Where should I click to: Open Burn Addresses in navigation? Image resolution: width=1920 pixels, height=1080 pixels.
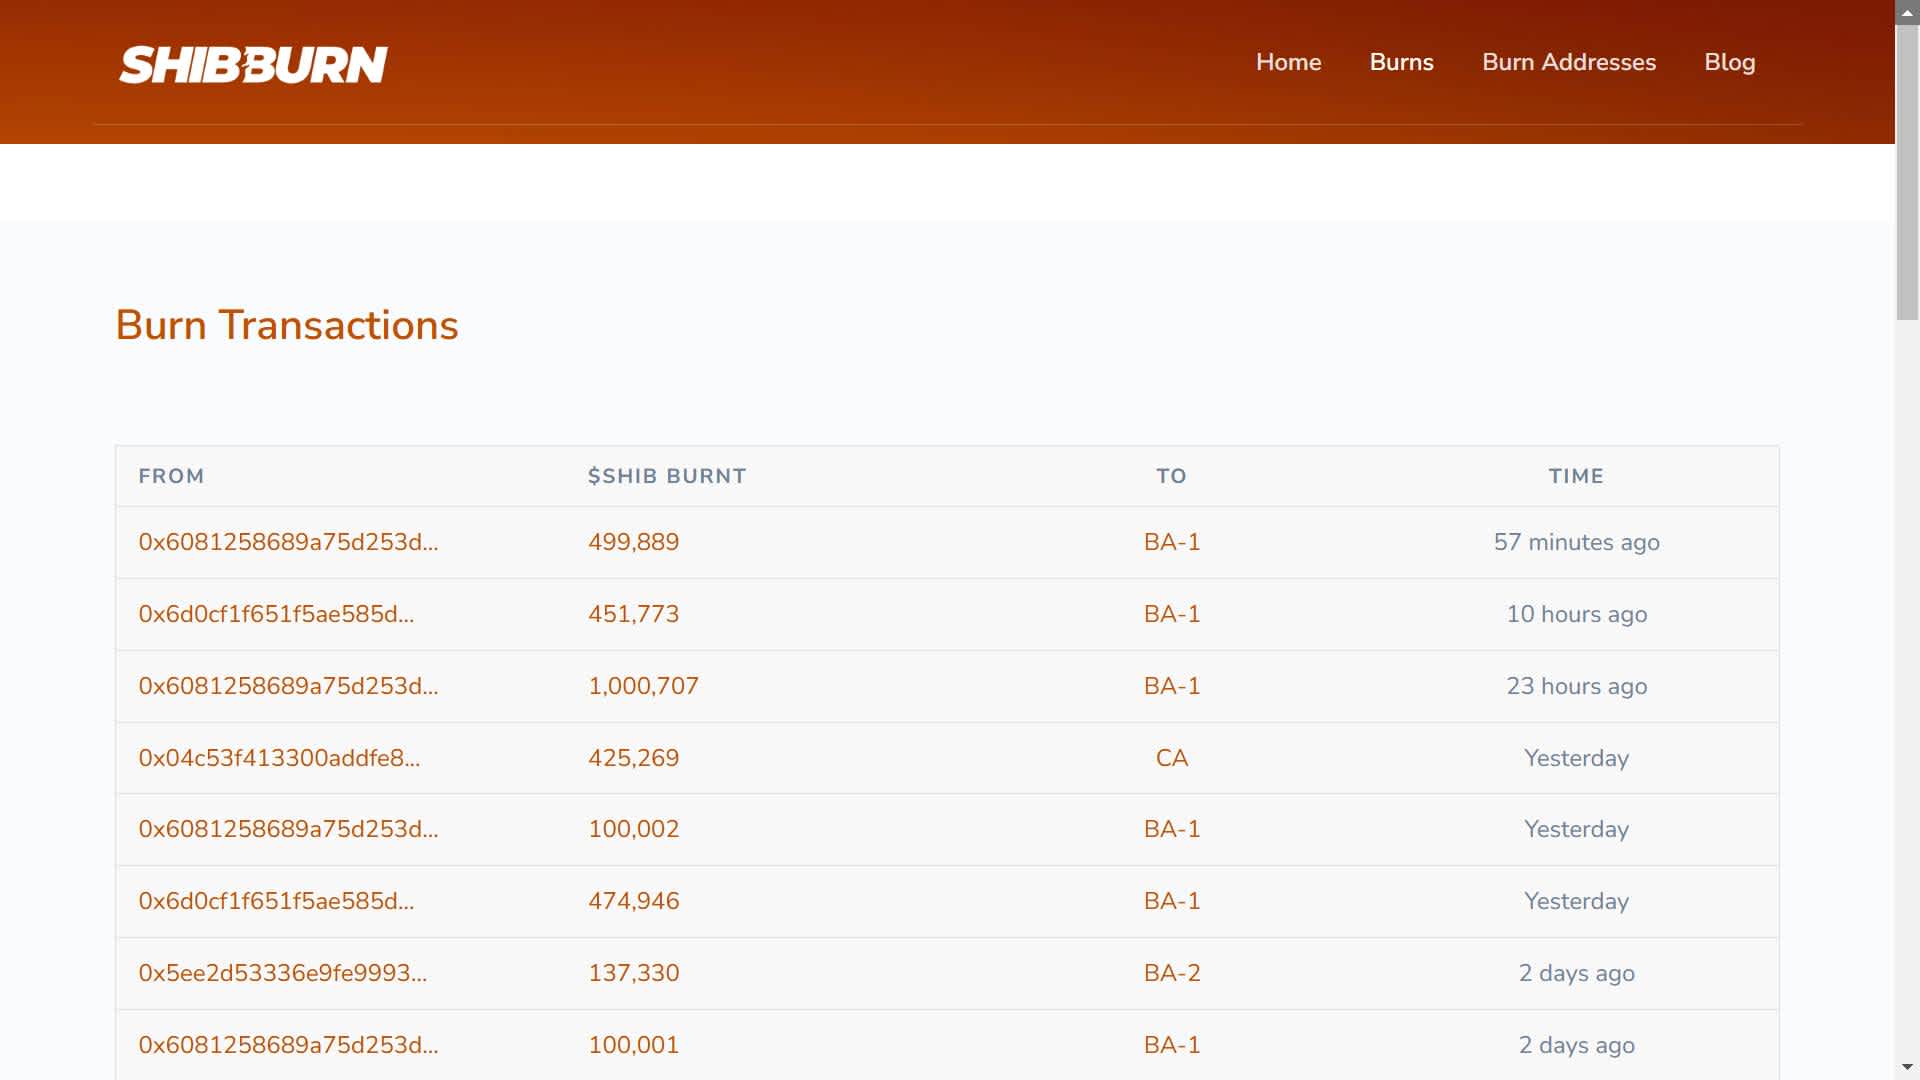tap(1568, 62)
